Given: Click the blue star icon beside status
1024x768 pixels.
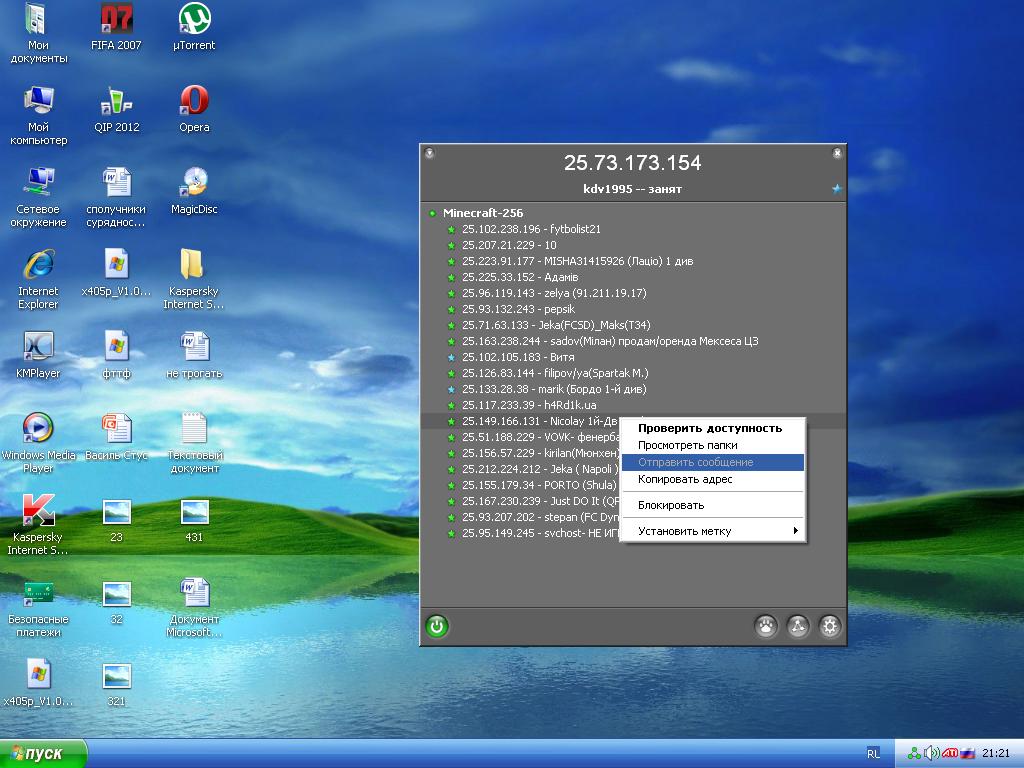Looking at the screenshot, I should point(836,188).
